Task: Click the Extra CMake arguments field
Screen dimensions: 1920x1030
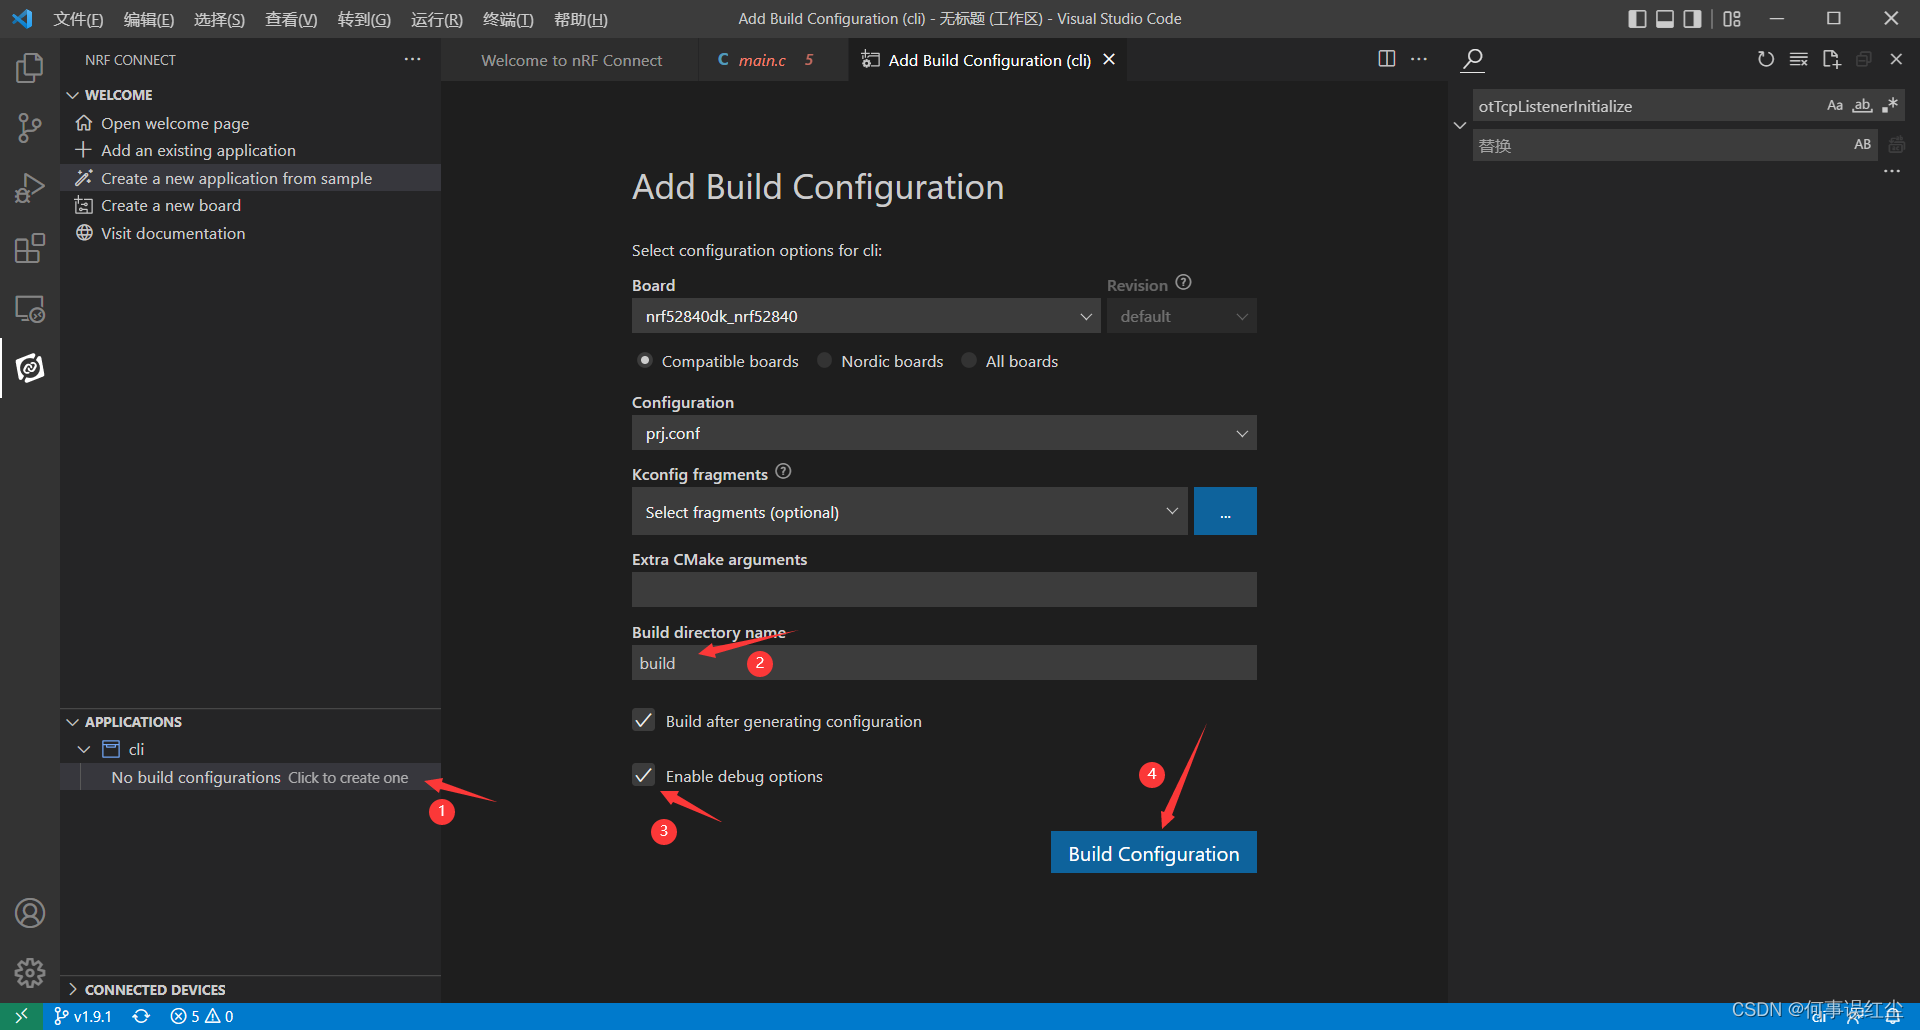Action: tap(944, 589)
